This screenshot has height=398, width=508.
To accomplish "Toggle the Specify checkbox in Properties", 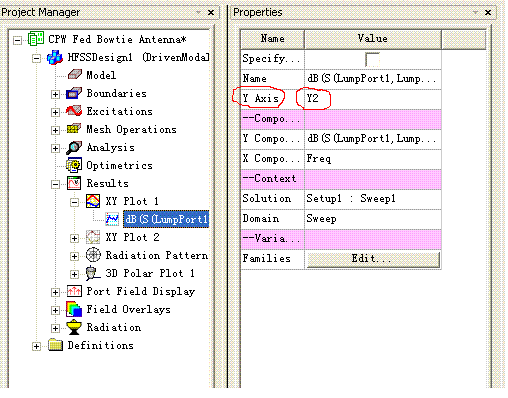I will pos(372,59).
